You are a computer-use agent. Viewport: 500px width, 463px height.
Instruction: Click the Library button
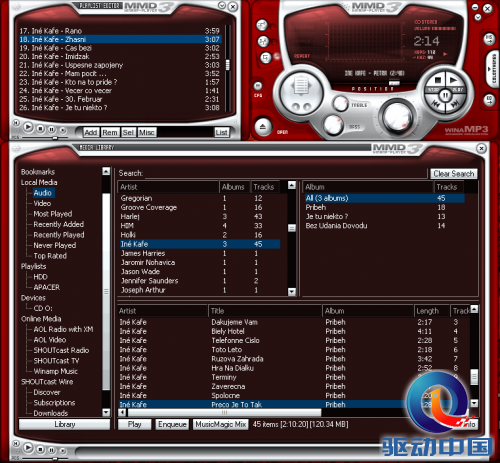[x=64, y=424]
